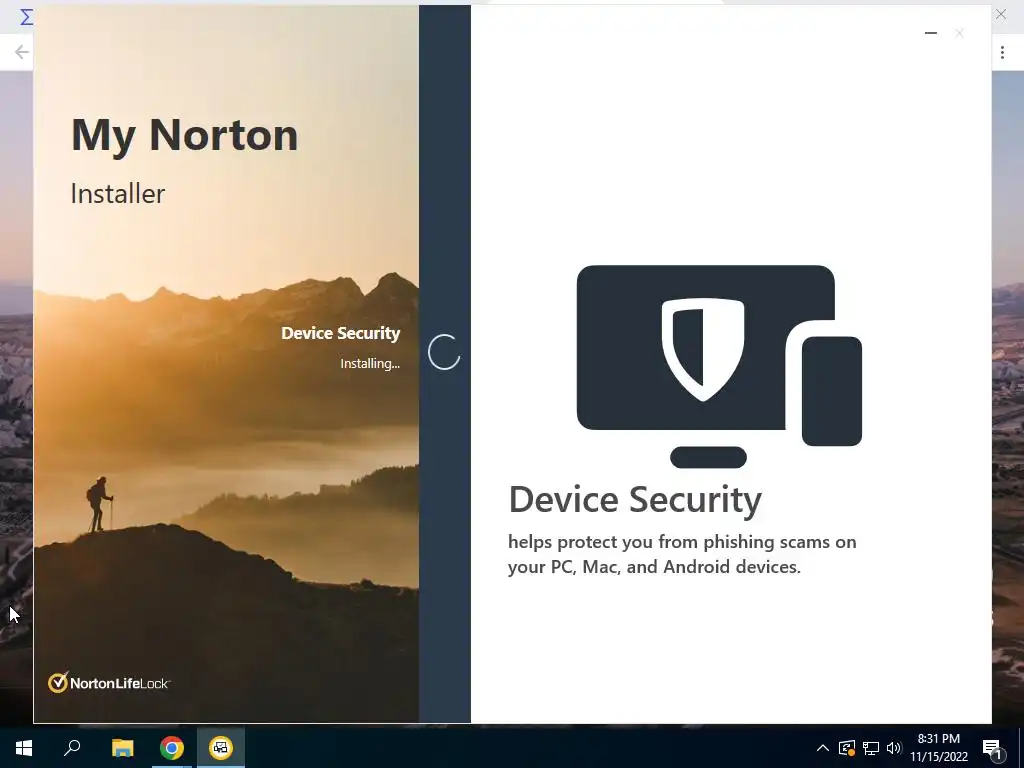Viewport: 1024px width, 768px height.
Task: Click the Device Security monitor shield graphic
Action: (x=719, y=366)
